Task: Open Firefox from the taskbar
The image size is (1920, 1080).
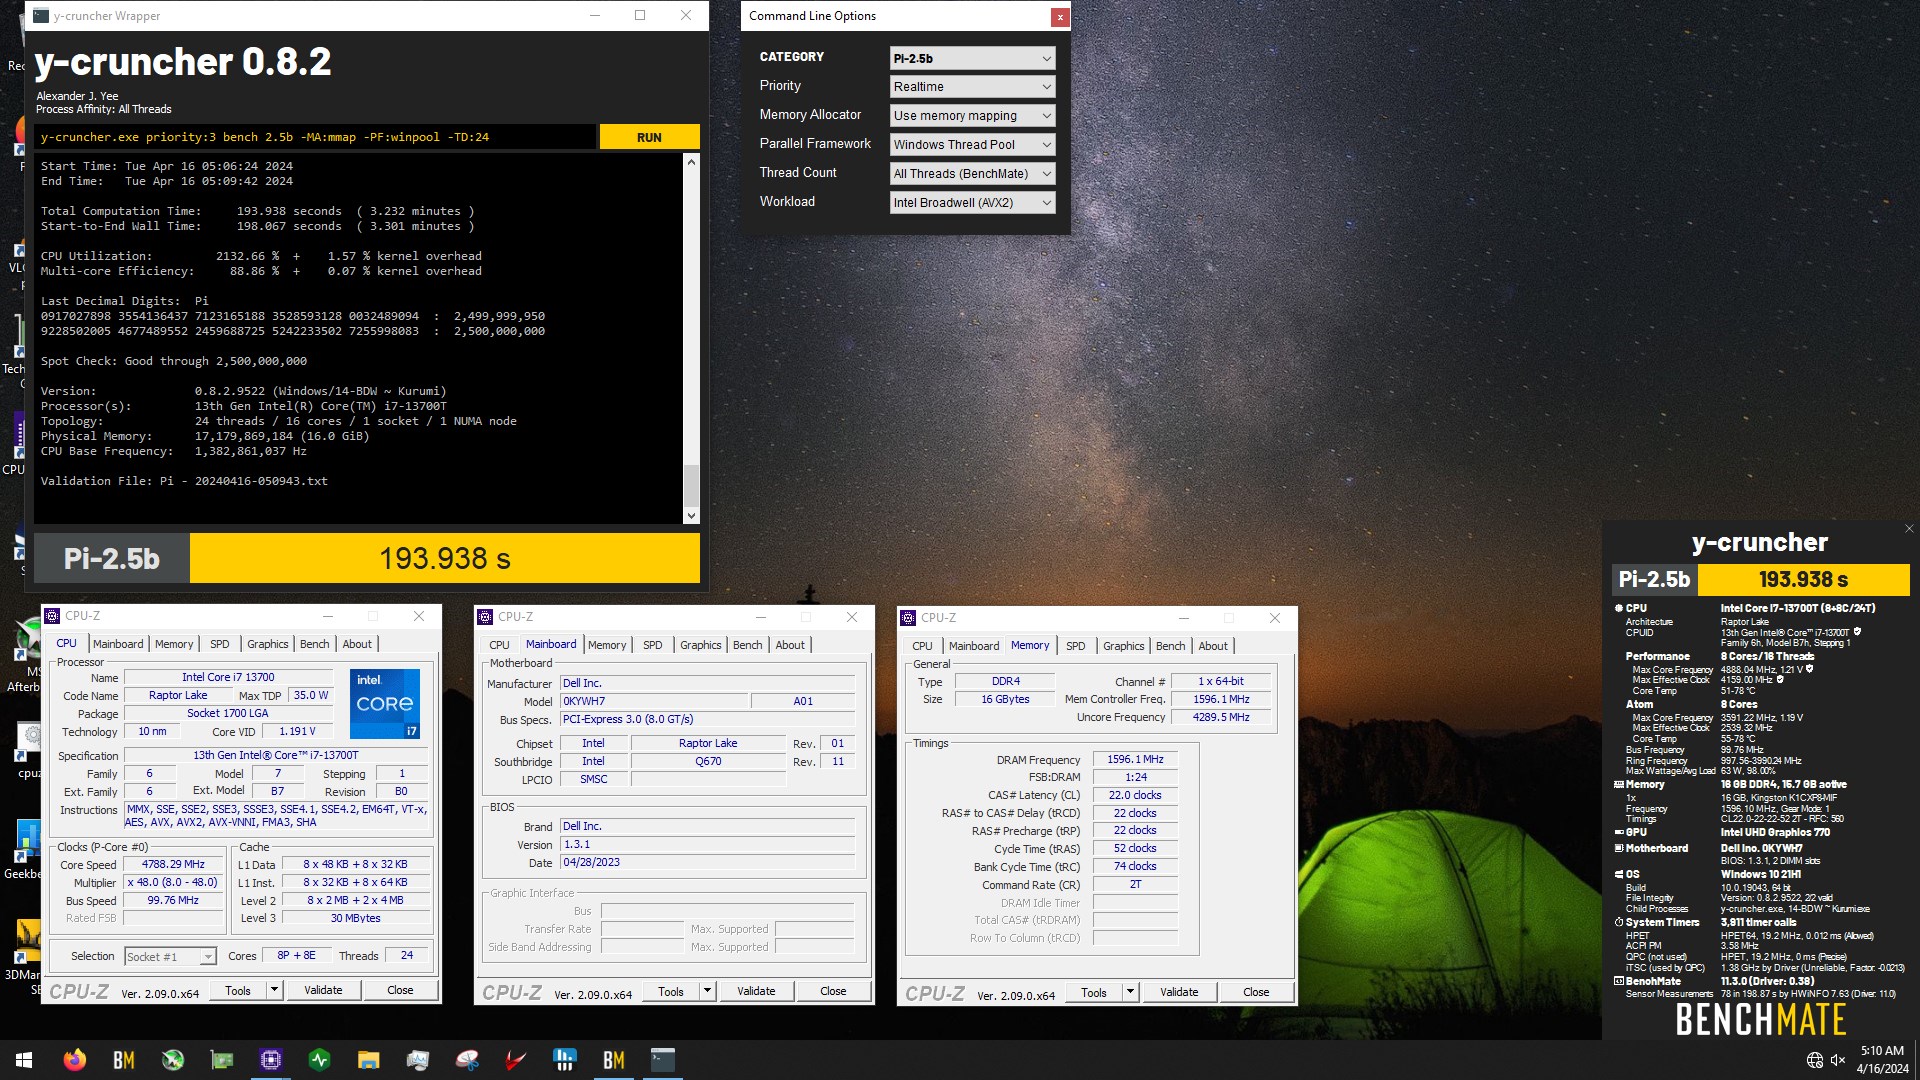Action: pos(74,1060)
